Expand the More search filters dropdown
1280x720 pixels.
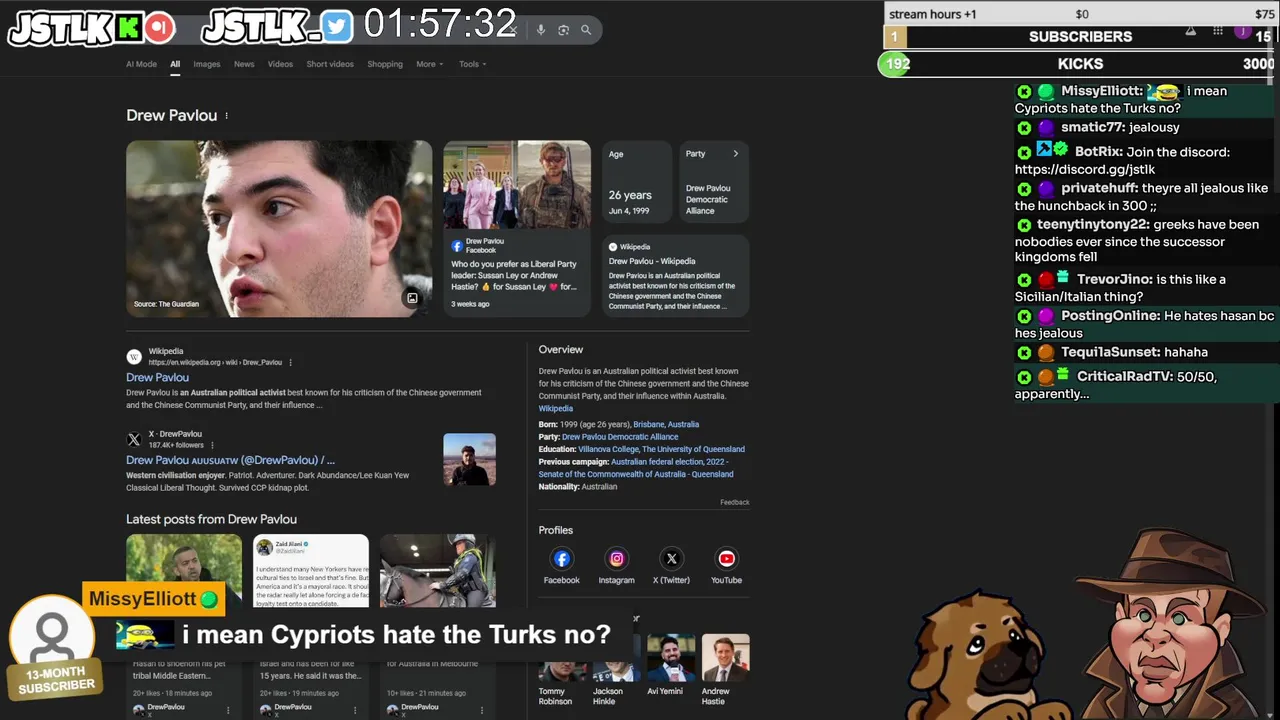click(429, 64)
